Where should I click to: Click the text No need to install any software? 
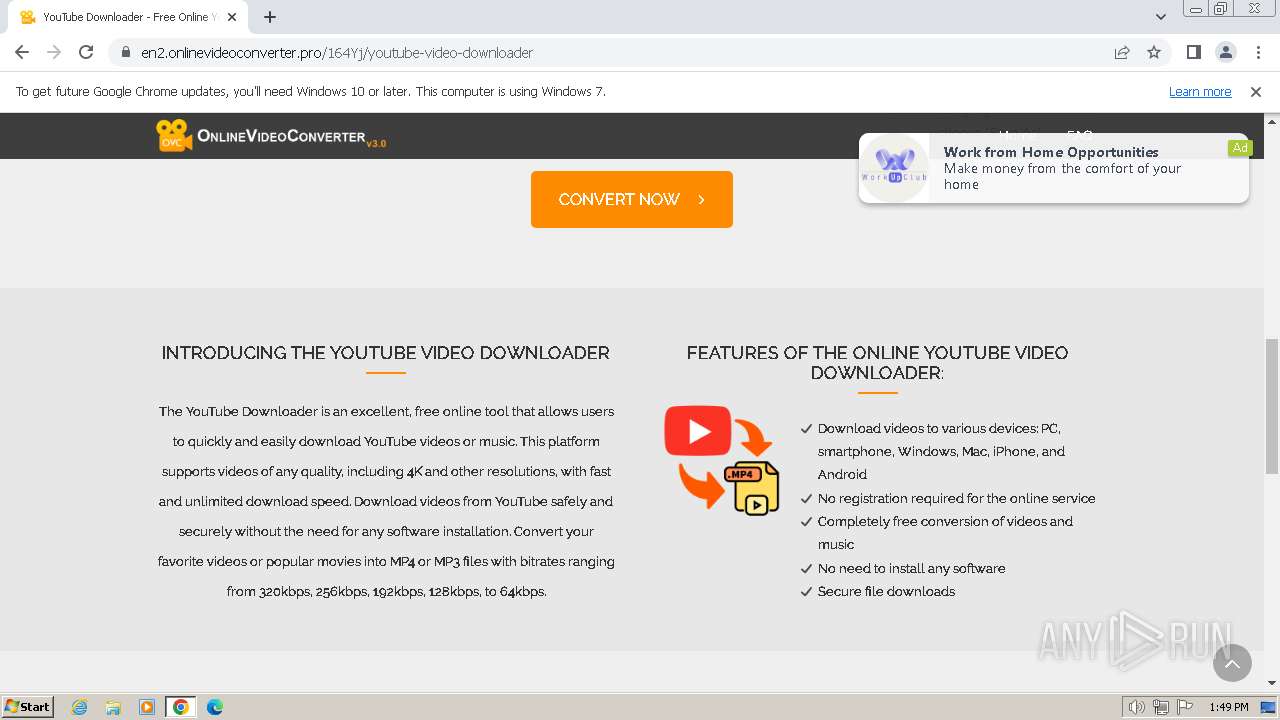click(x=912, y=568)
